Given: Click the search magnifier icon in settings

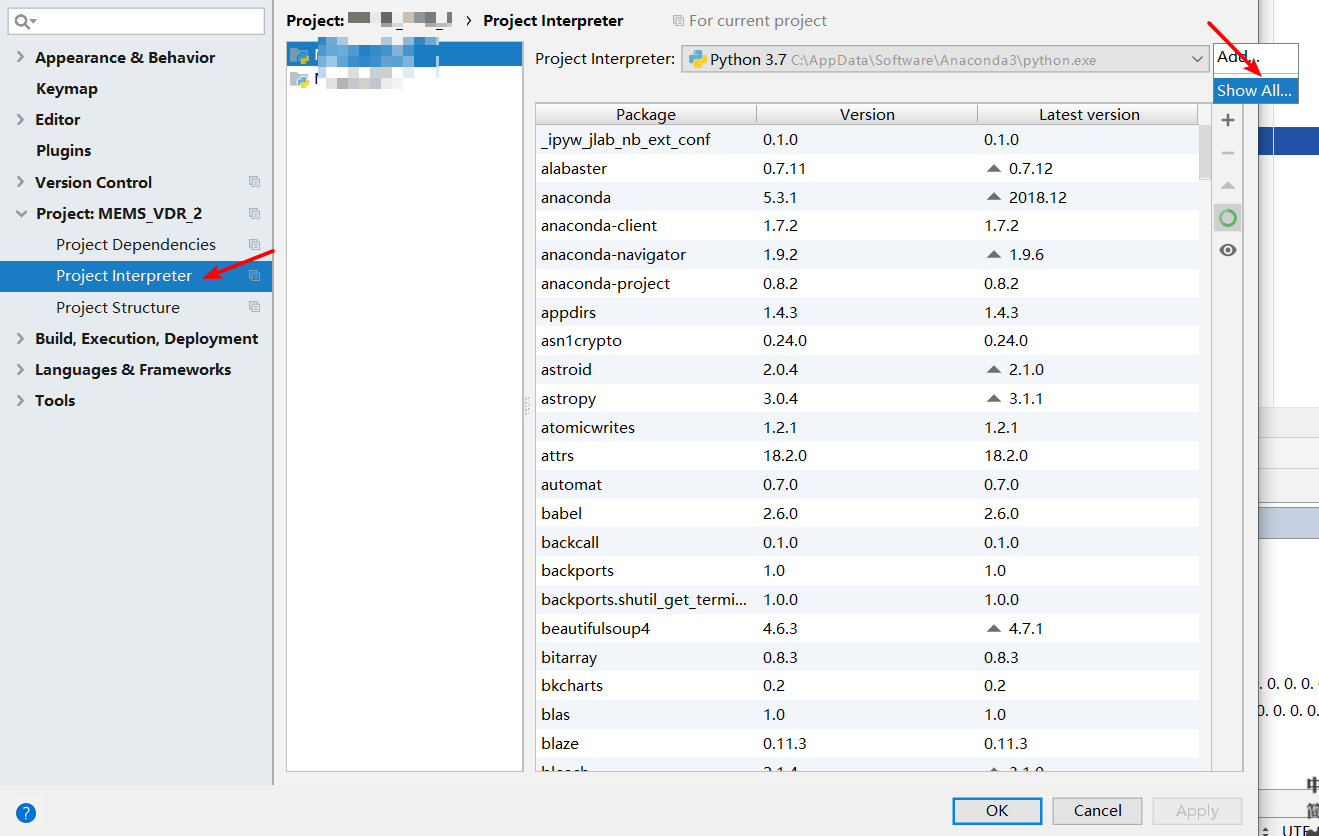Looking at the screenshot, I should click(x=24, y=21).
